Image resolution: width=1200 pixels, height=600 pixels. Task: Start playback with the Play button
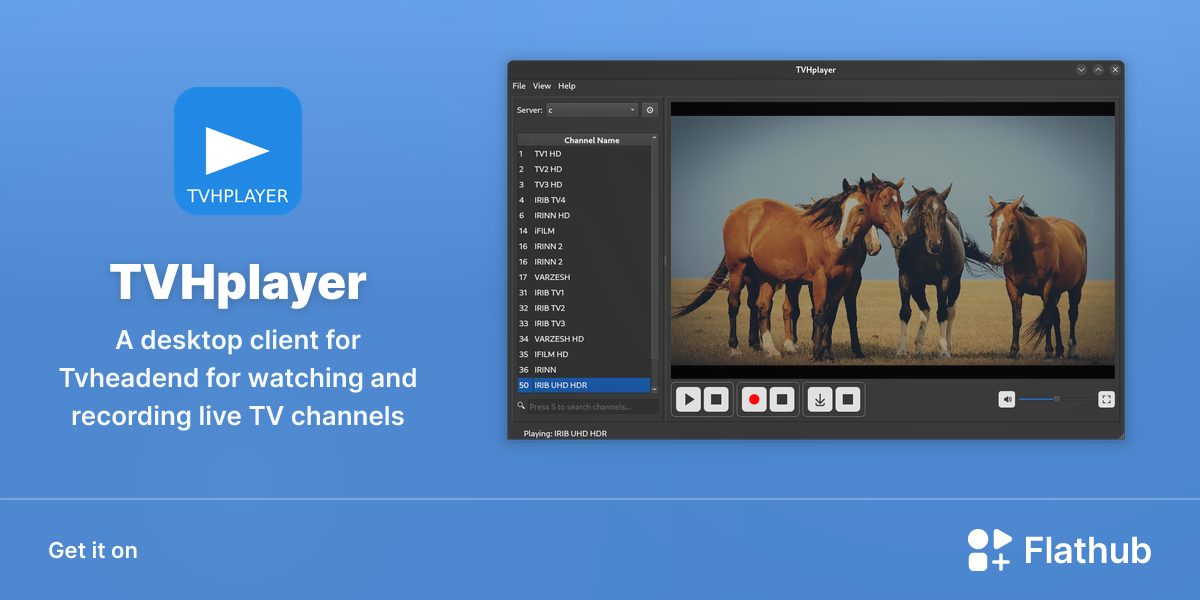tap(688, 400)
